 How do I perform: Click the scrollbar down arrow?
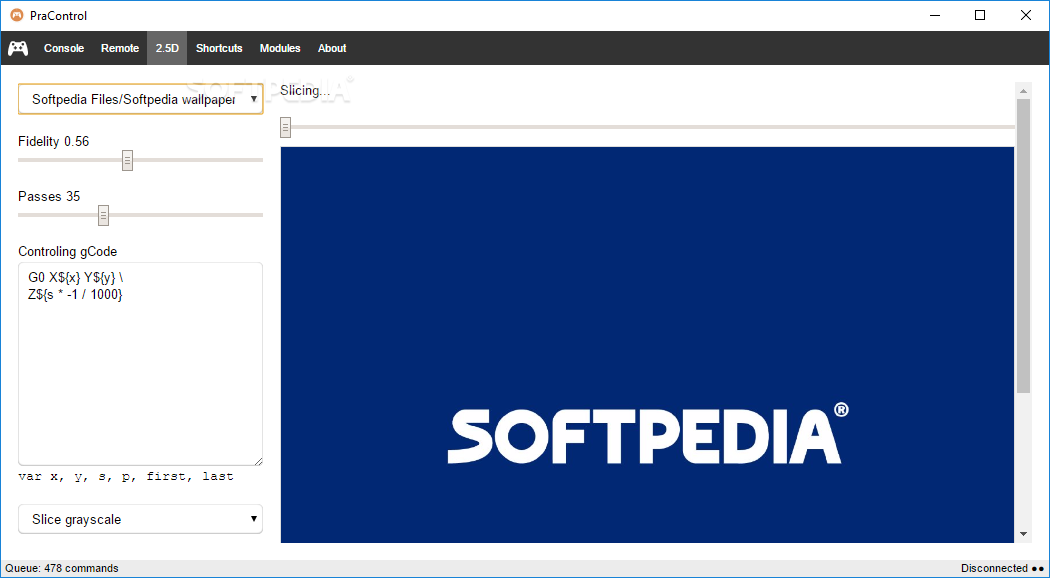click(1023, 534)
